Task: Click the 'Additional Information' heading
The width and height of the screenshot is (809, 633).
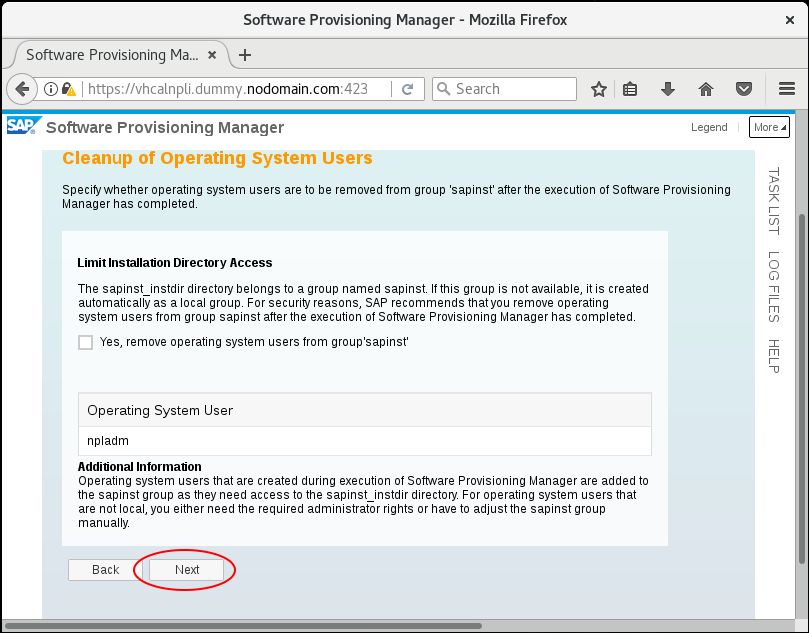Action: [x=140, y=466]
